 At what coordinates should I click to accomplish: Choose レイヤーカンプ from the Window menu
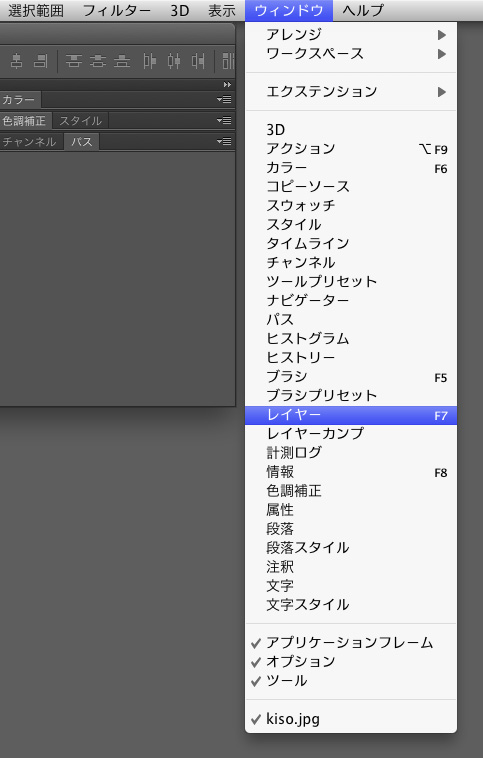[351, 434]
